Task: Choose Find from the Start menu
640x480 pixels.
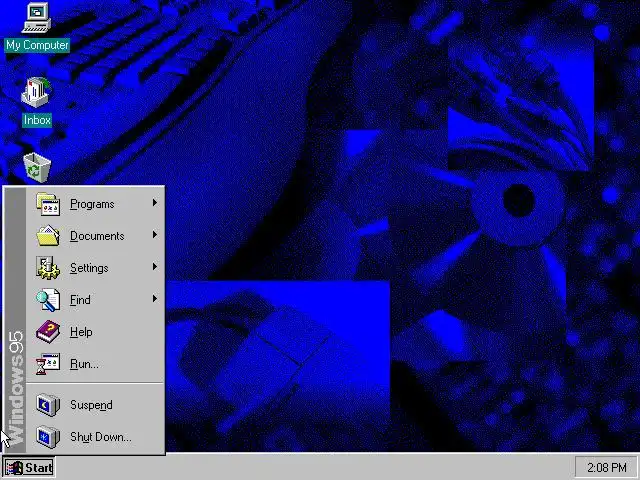Action: tap(95, 300)
